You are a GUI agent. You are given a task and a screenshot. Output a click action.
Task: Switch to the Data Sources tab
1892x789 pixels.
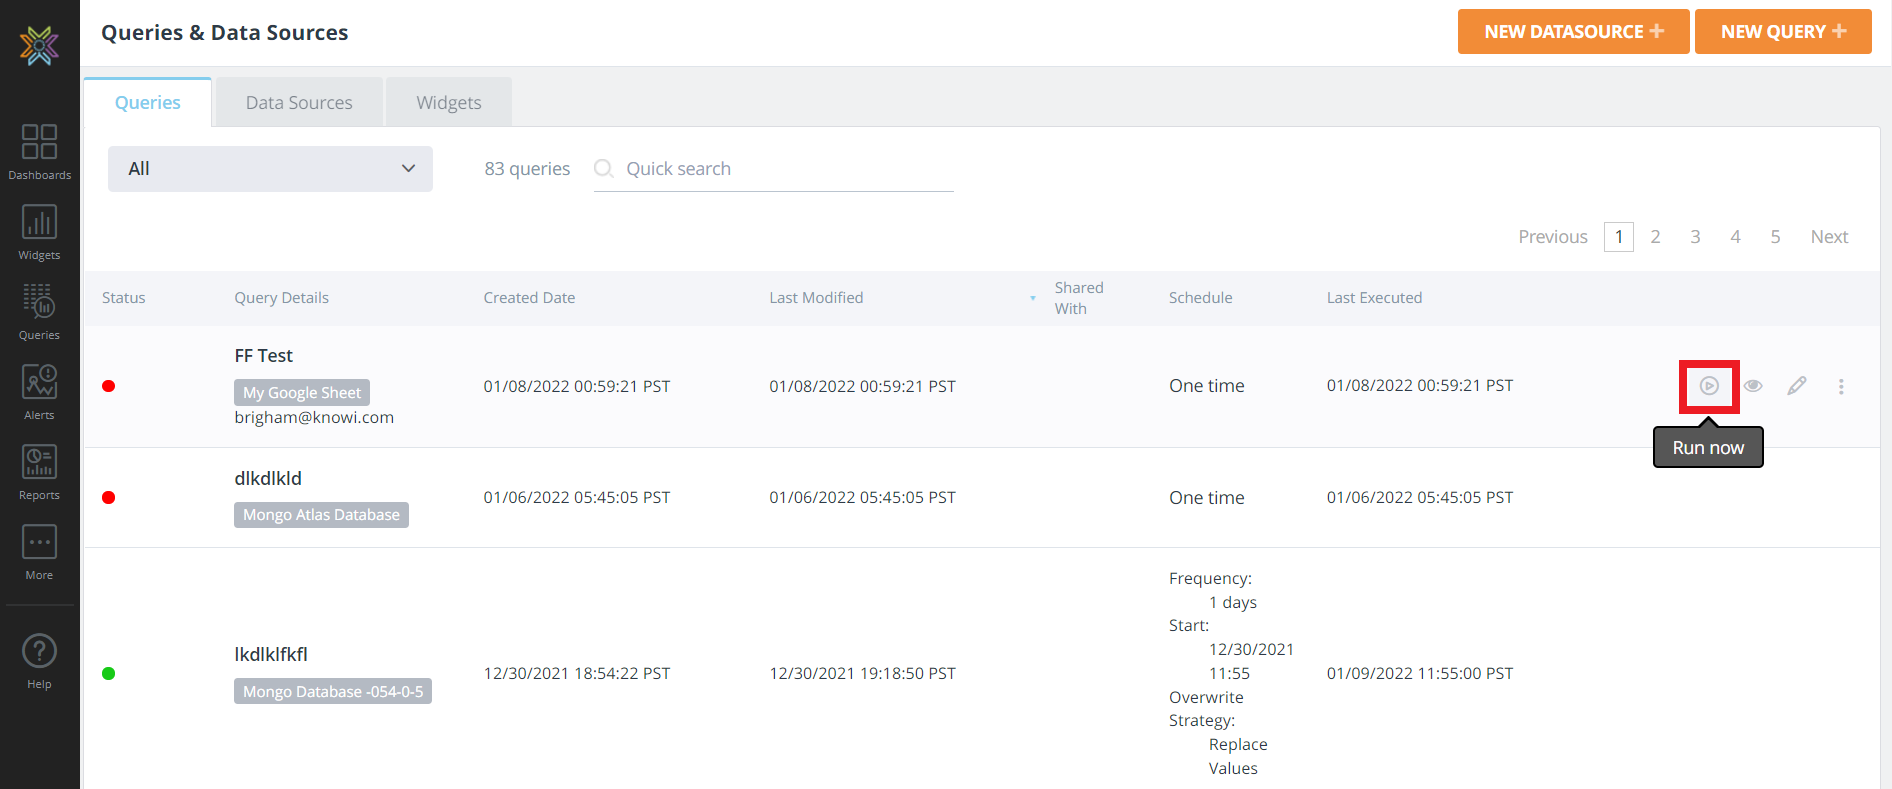tap(299, 103)
